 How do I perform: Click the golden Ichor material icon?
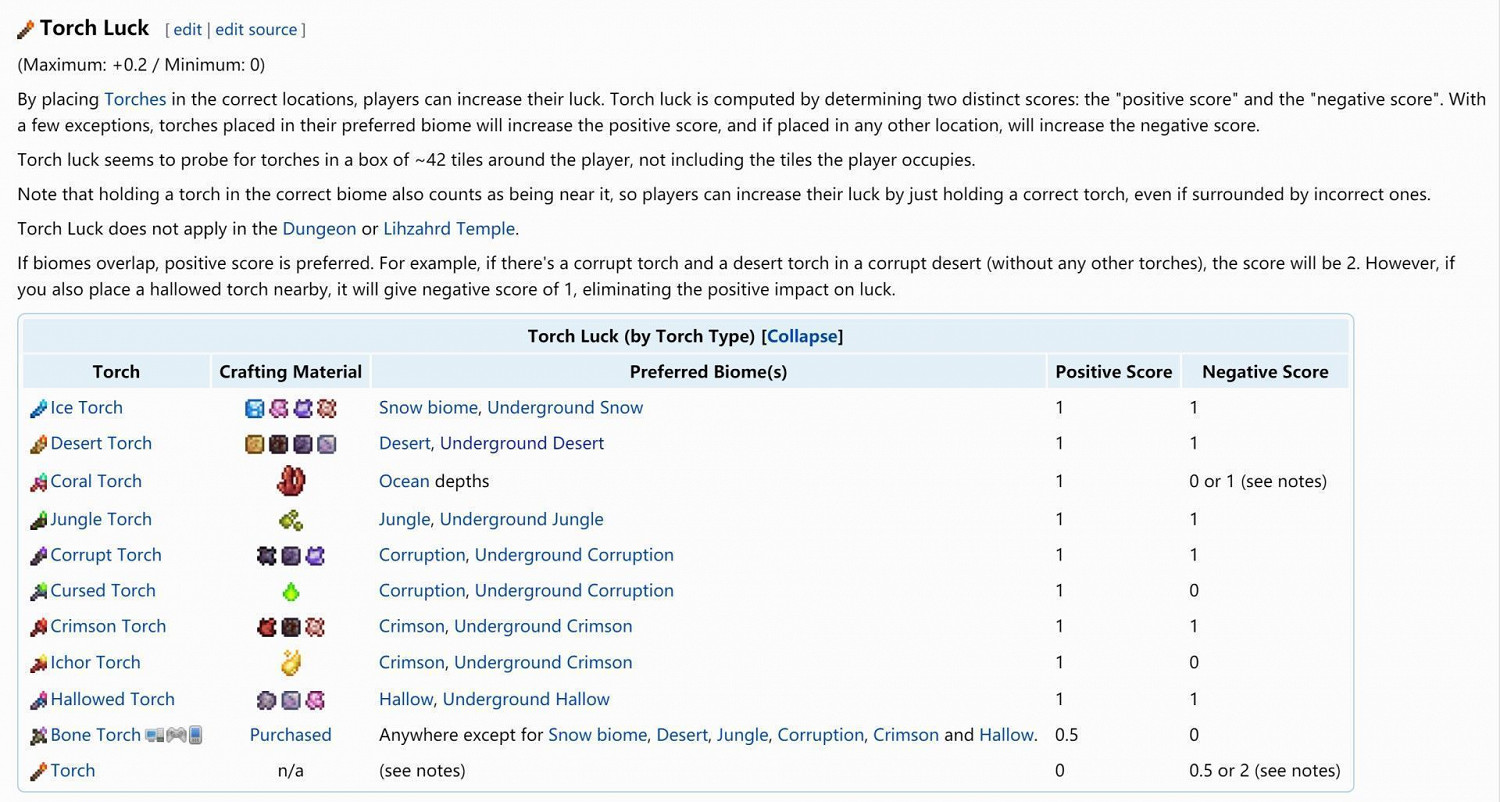pyautogui.click(x=290, y=662)
